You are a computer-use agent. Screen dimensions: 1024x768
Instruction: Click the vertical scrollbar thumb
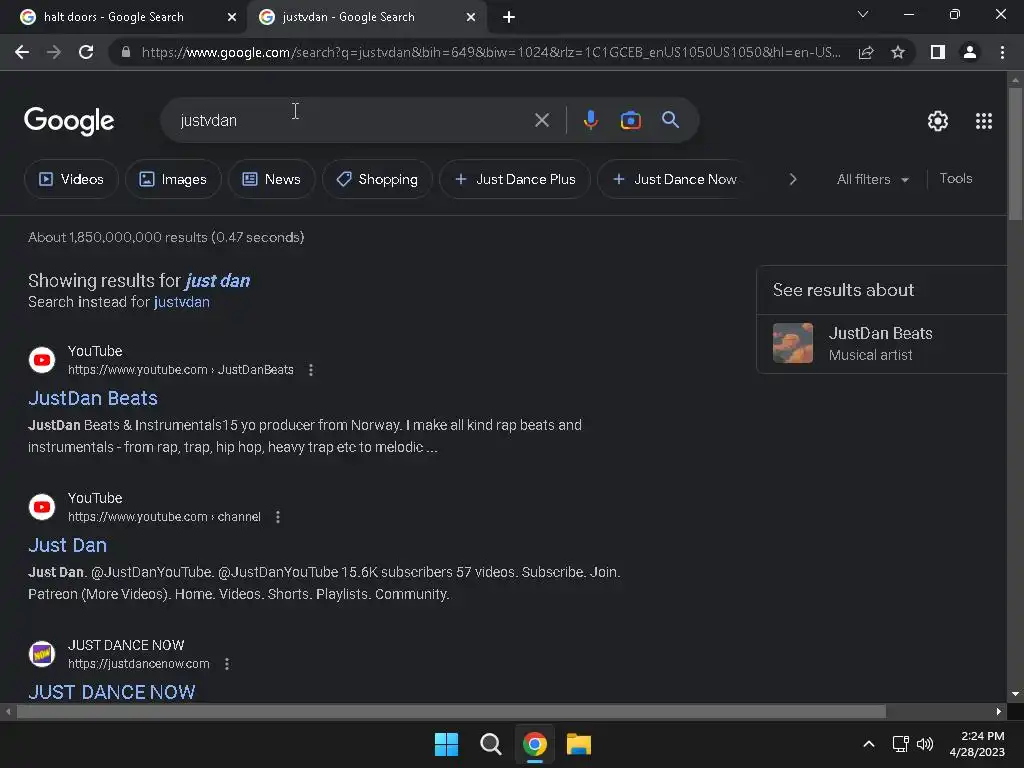coord(1015,153)
